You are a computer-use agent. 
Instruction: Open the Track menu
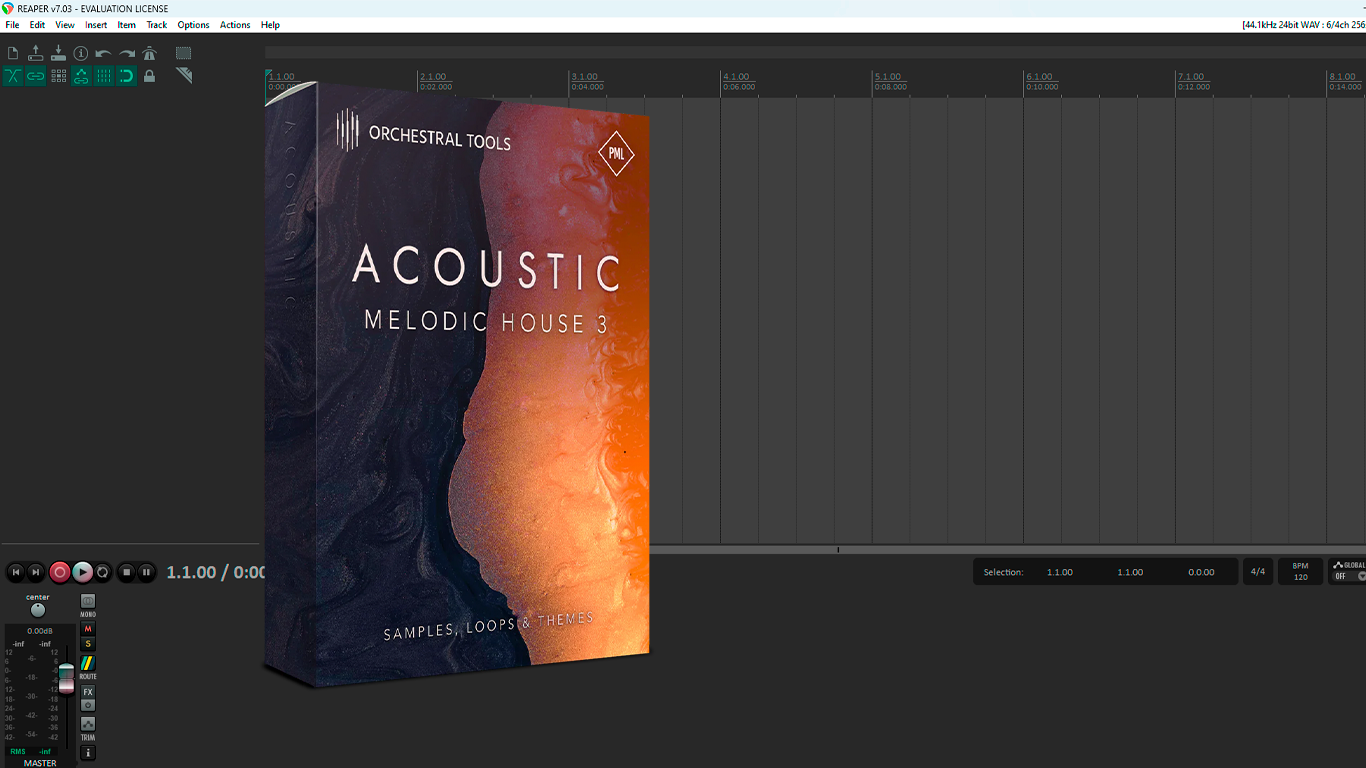157,25
